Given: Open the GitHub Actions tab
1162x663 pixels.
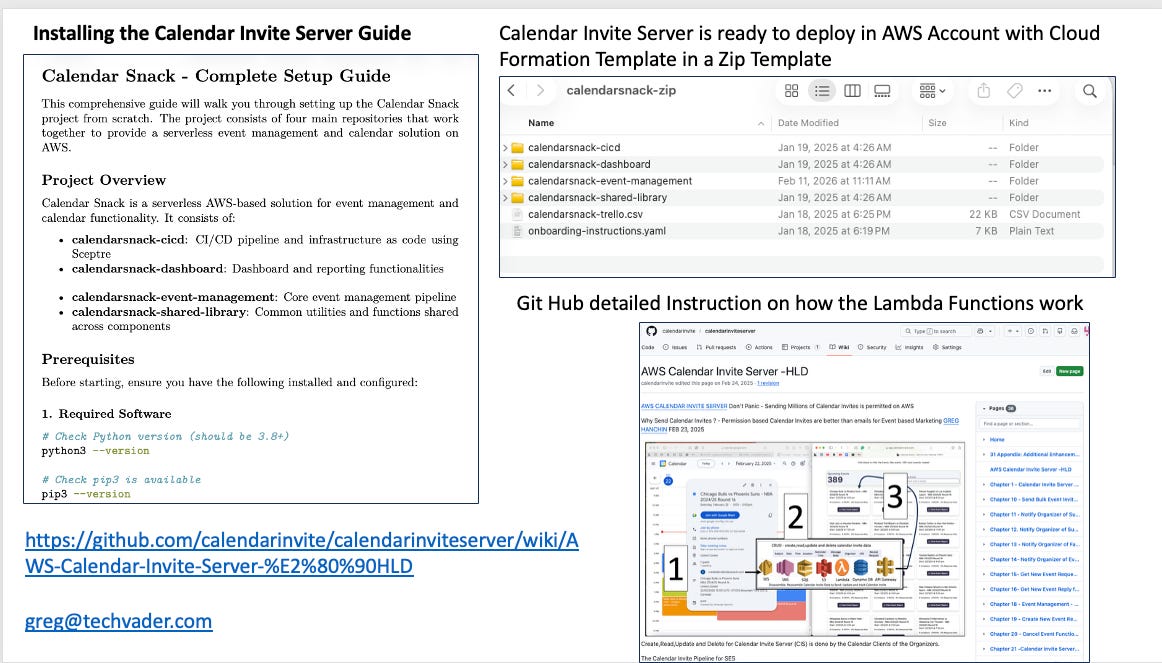Looking at the screenshot, I should (x=759, y=347).
